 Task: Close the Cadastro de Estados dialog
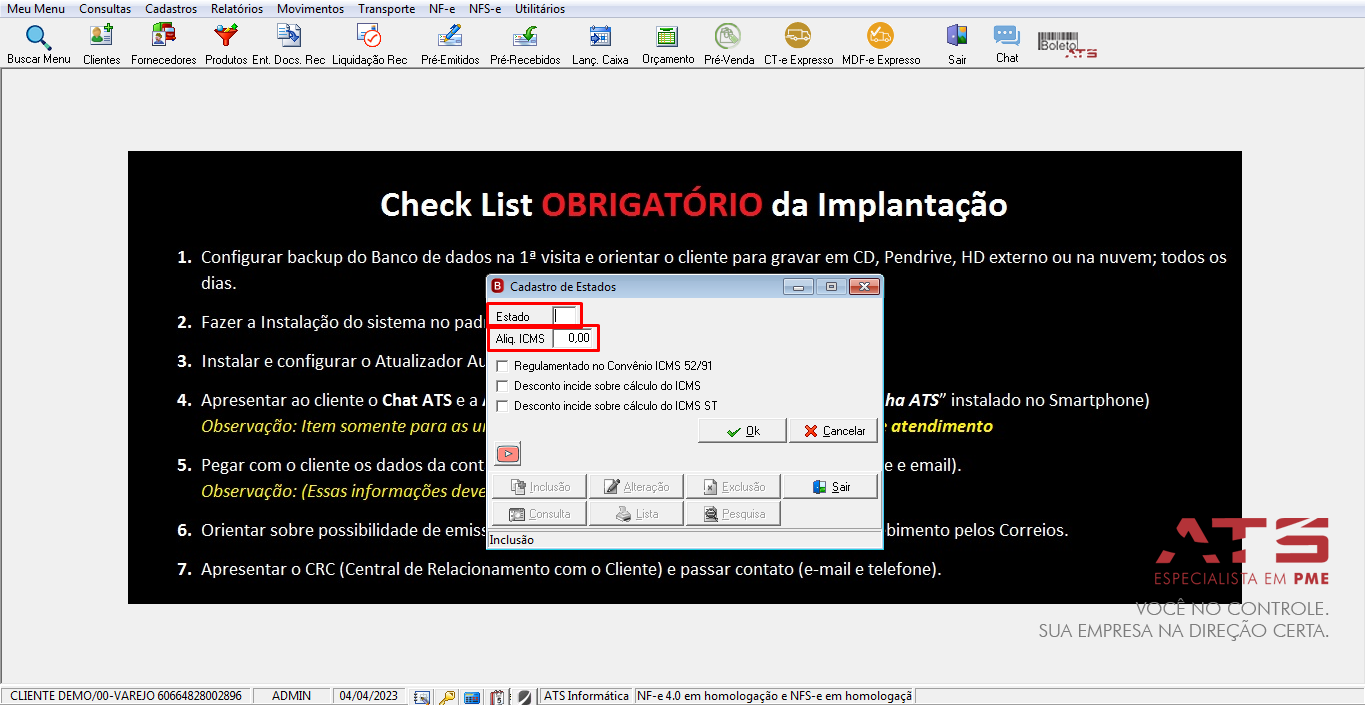click(x=863, y=287)
